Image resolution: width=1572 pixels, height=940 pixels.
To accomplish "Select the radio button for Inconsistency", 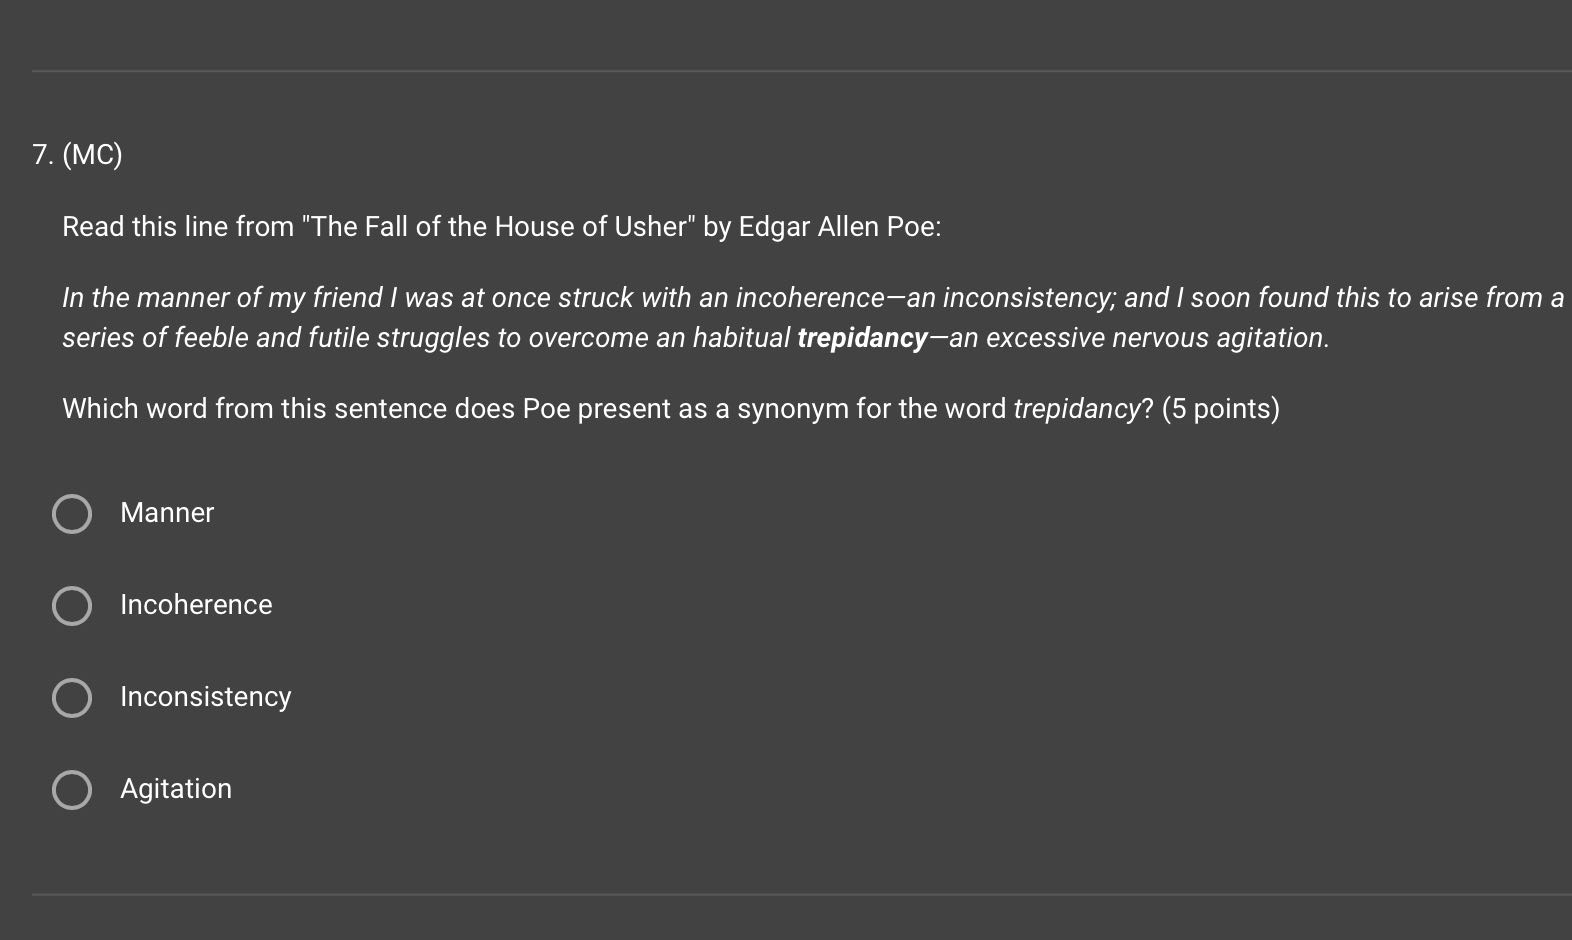I will [71, 698].
